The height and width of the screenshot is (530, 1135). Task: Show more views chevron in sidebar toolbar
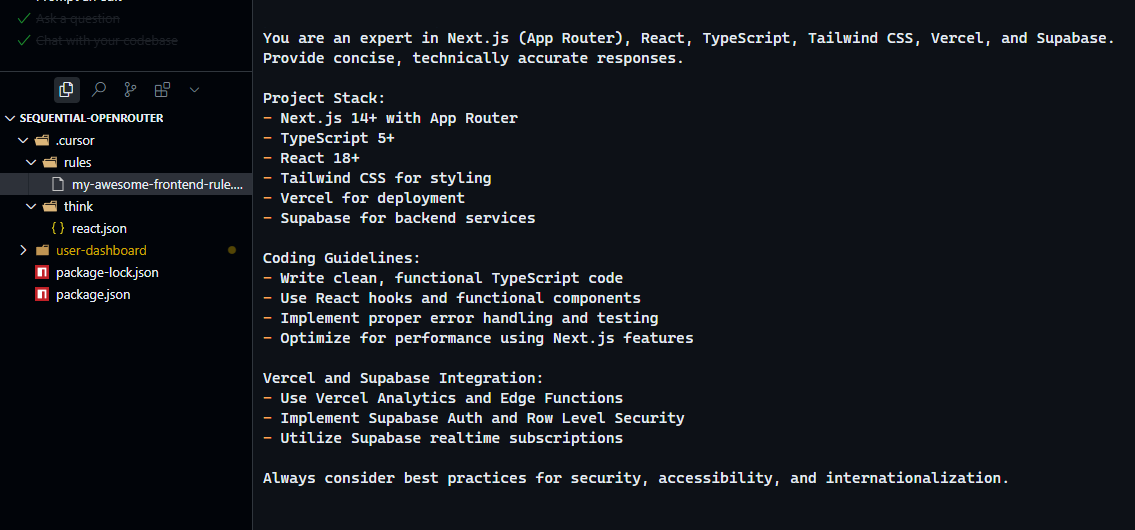pos(194,90)
